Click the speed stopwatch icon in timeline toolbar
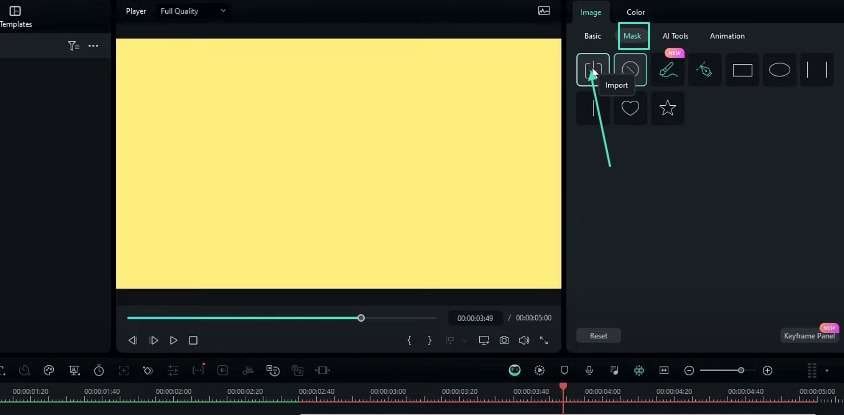 click(x=99, y=370)
